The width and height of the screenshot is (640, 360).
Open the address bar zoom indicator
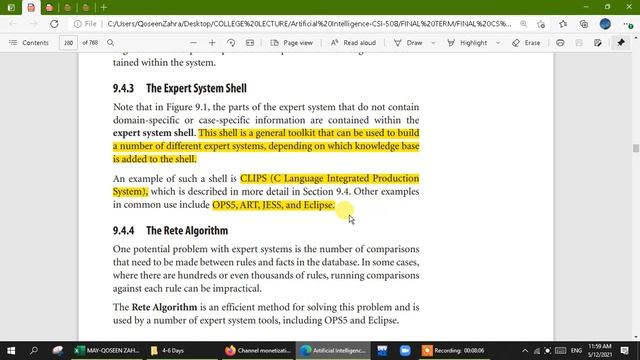click(x=523, y=24)
